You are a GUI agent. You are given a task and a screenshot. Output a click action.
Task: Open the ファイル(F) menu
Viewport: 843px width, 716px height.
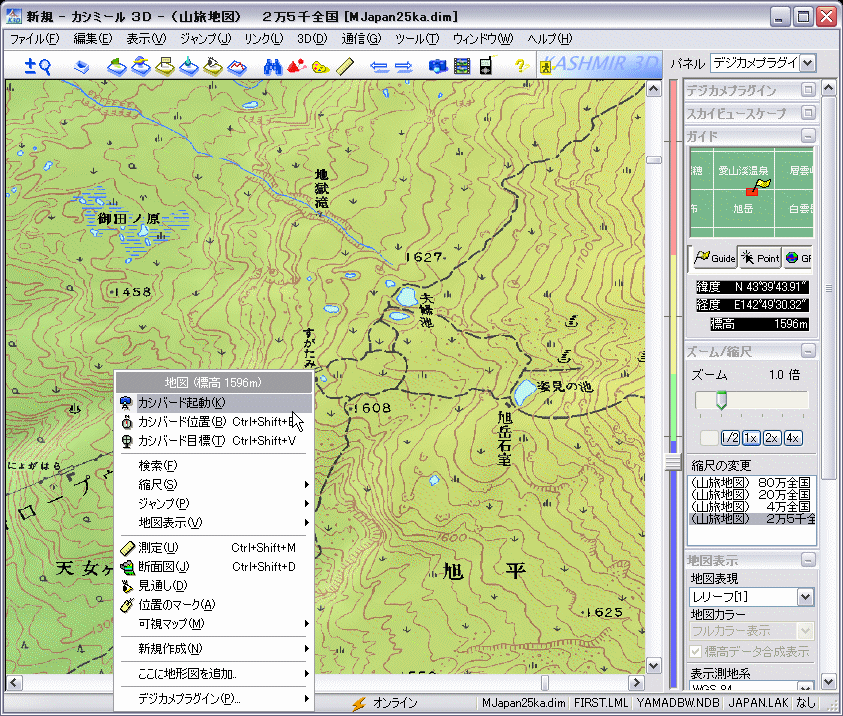pyautogui.click(x=34, y=39)
